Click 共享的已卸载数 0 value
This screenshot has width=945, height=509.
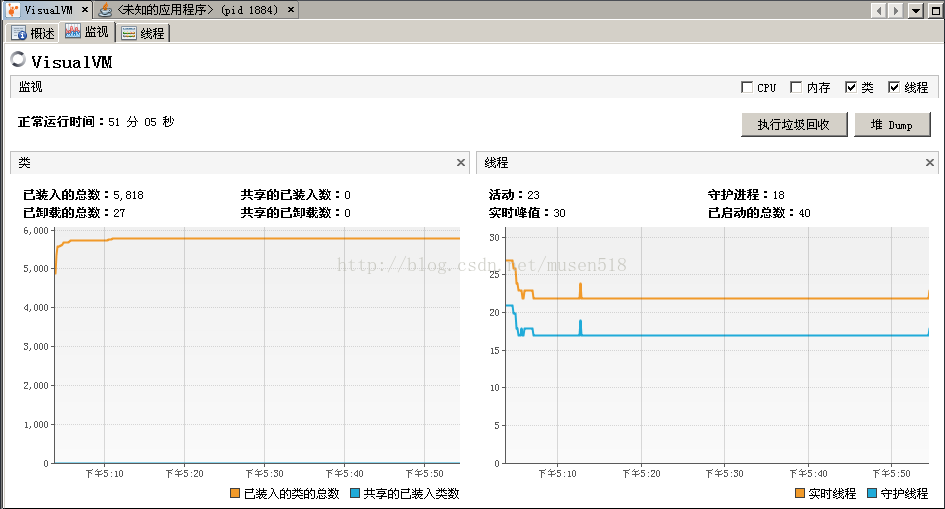(347, 213)
